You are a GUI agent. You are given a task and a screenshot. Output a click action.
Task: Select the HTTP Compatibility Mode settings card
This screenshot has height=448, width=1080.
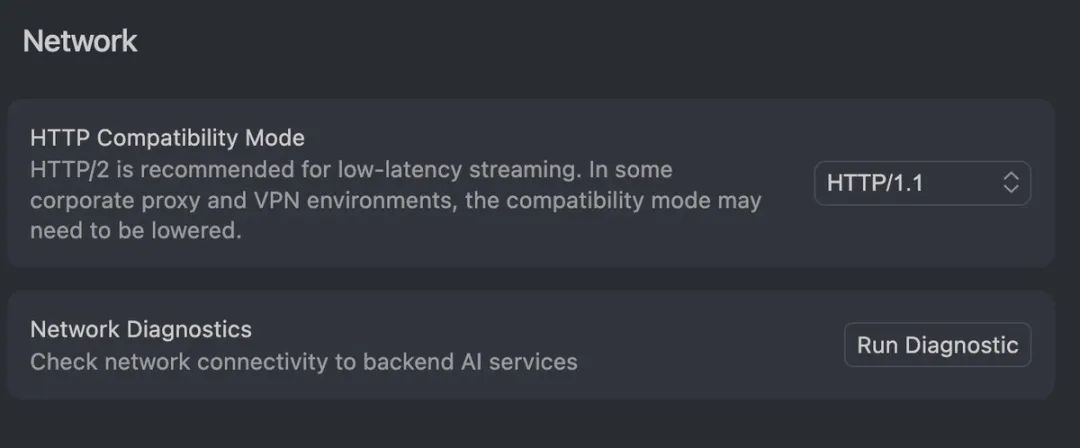coord(531,183)
